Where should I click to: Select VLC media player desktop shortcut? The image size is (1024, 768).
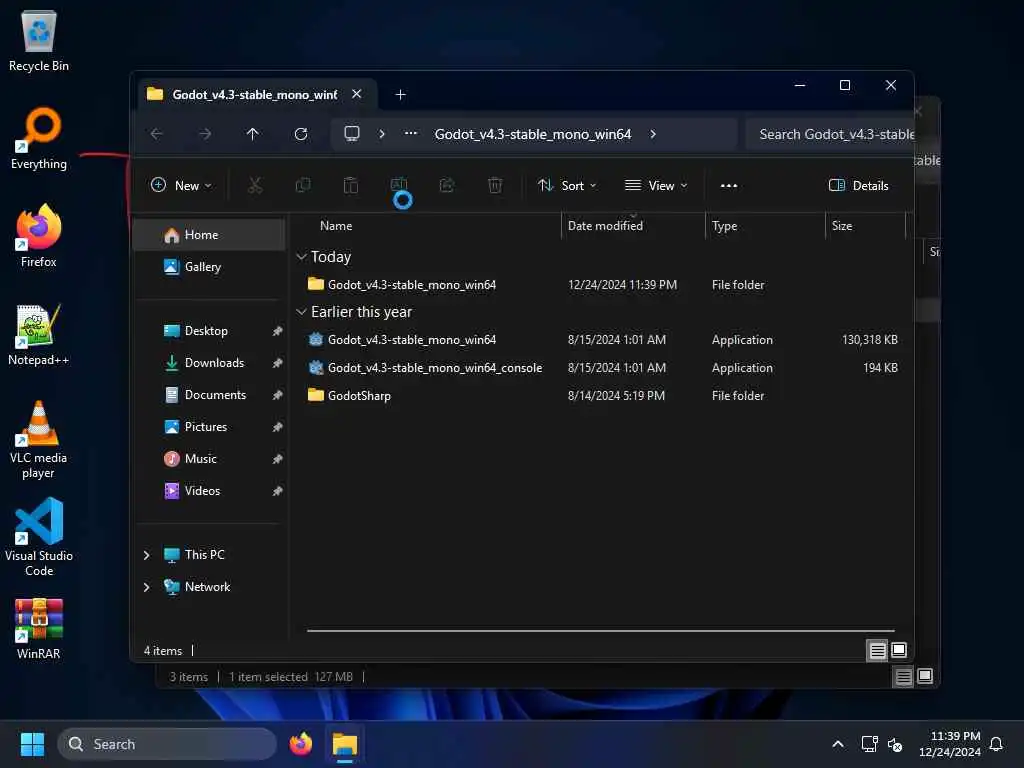[x=39, y=440]
